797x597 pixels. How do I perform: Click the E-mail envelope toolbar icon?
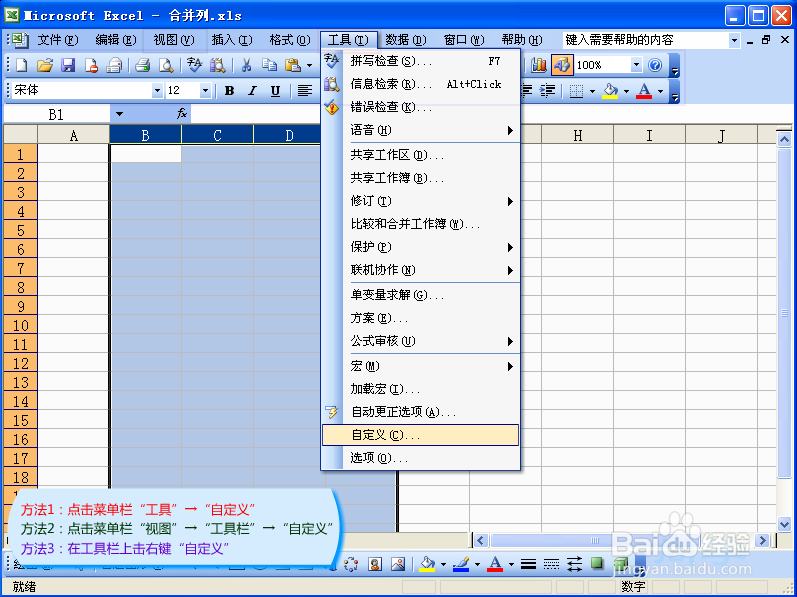114,65
